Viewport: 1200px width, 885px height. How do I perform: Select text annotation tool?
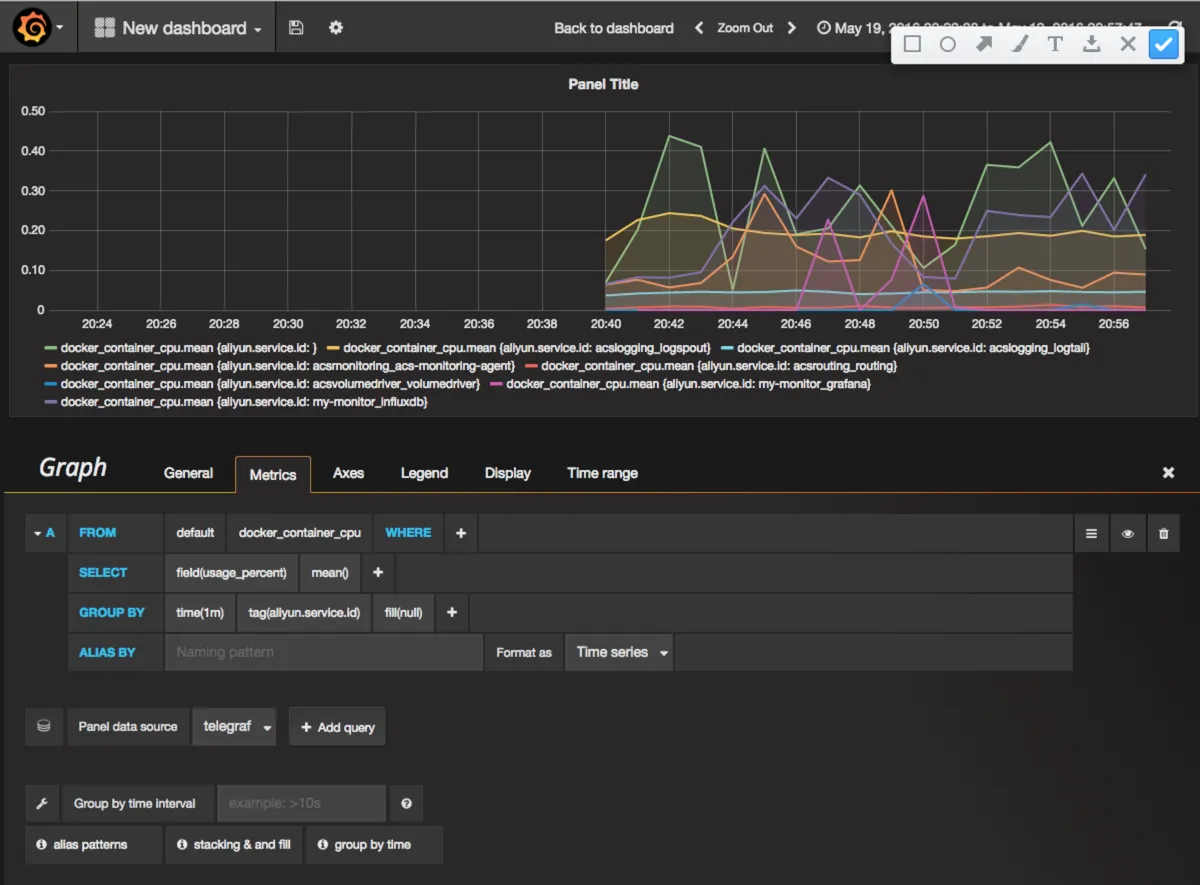pyautogui.click(x=1055, y=44)
